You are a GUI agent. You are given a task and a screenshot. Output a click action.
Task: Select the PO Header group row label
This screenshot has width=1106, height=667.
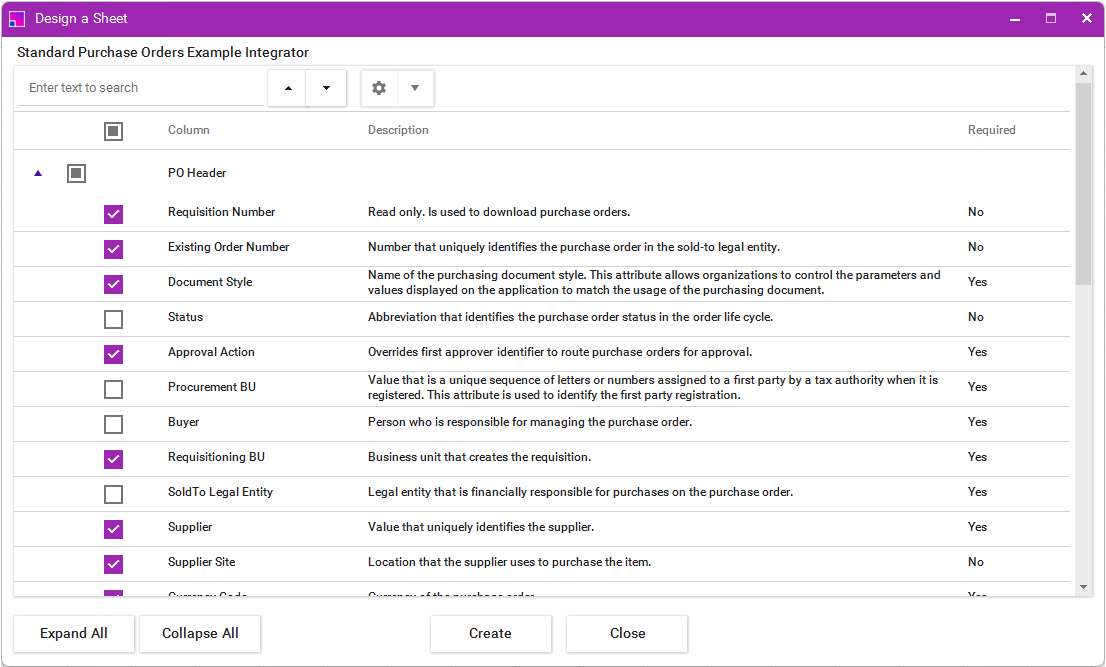click(x=197, y=173)
